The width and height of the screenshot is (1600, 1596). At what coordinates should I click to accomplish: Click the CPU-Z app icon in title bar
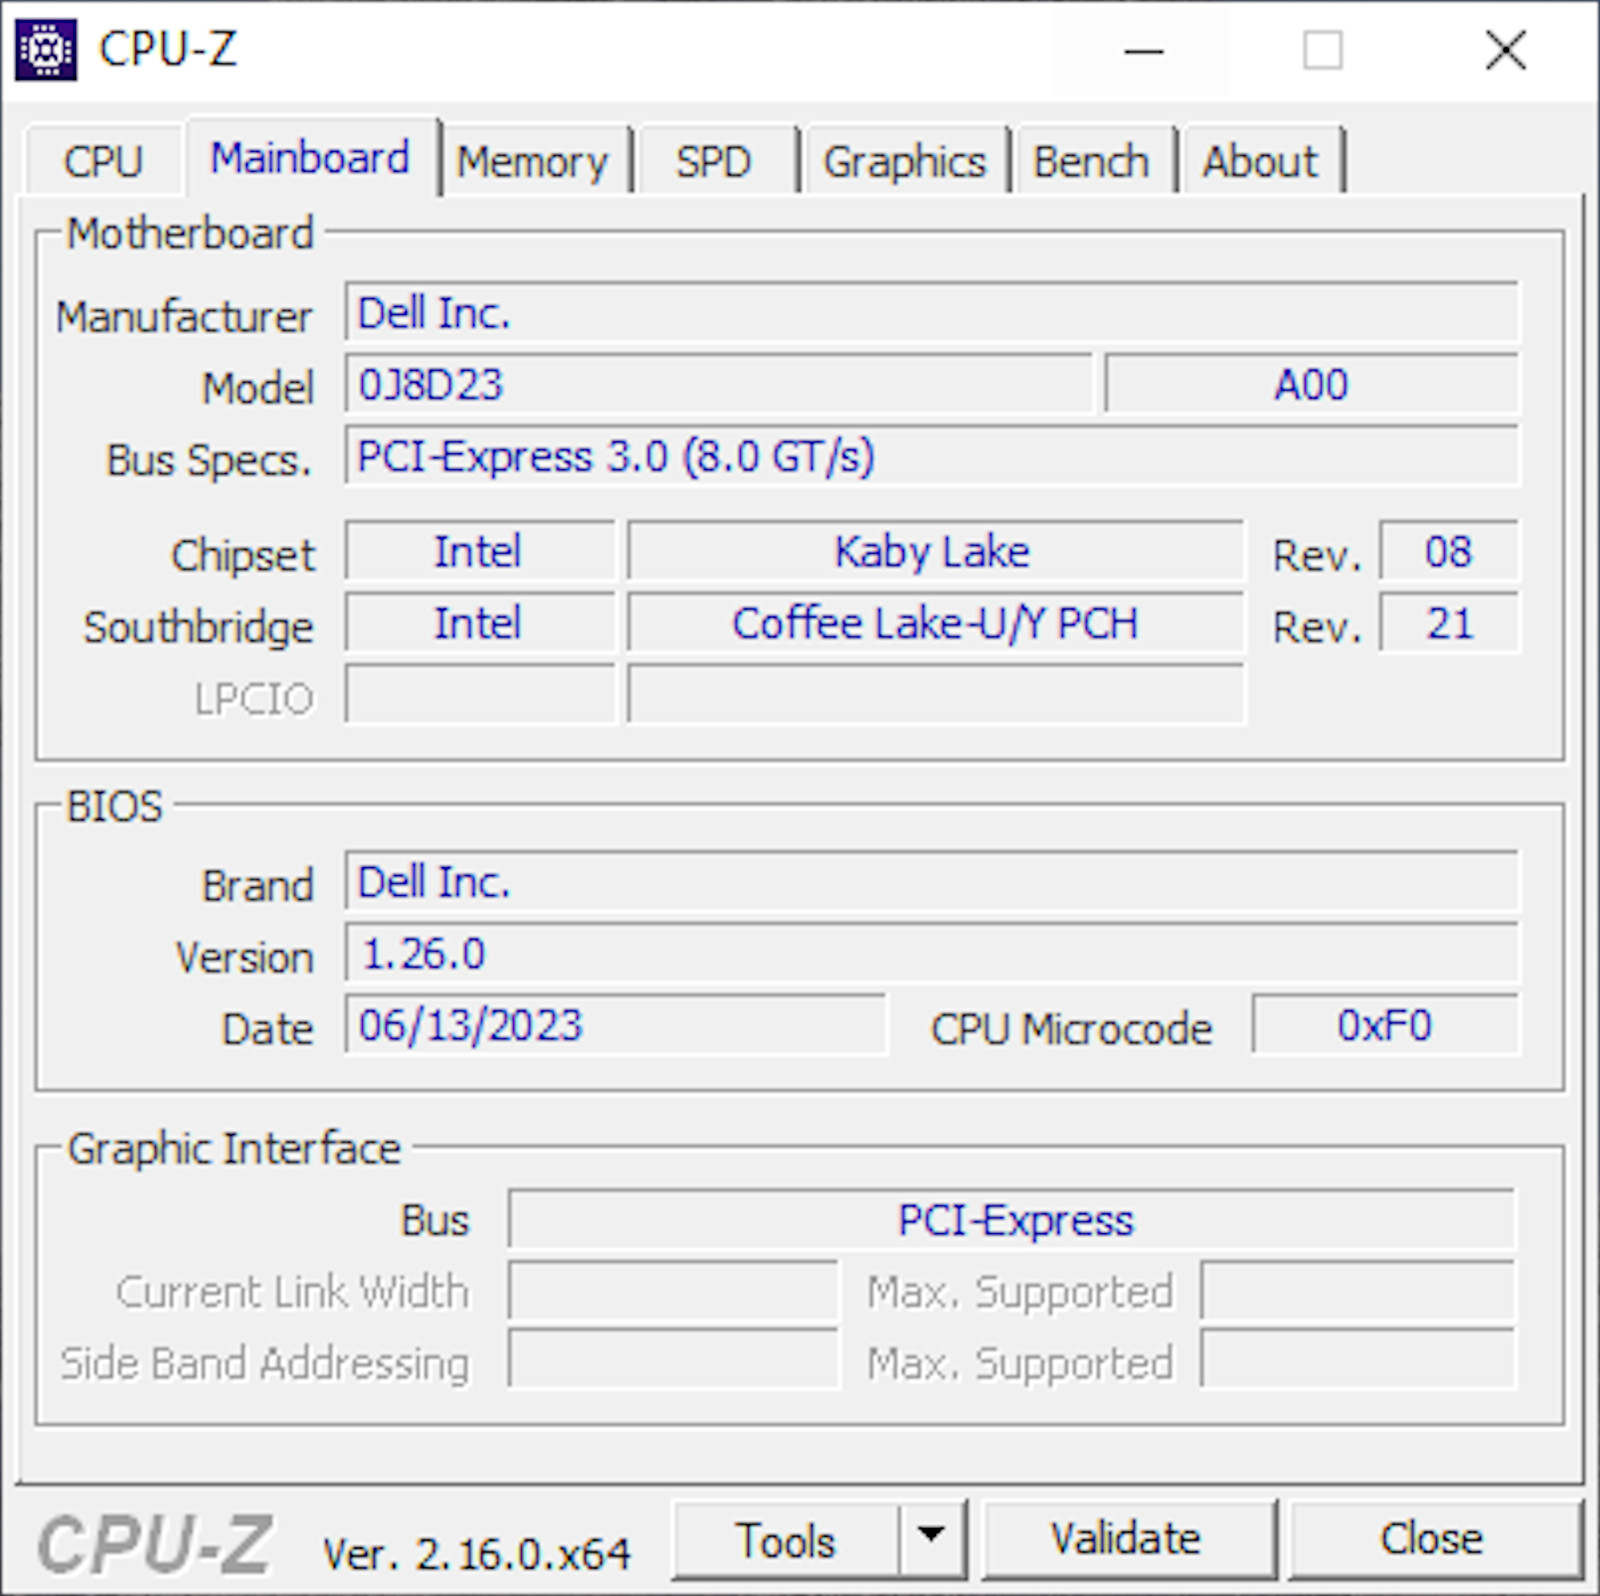(x=45, y=49)
